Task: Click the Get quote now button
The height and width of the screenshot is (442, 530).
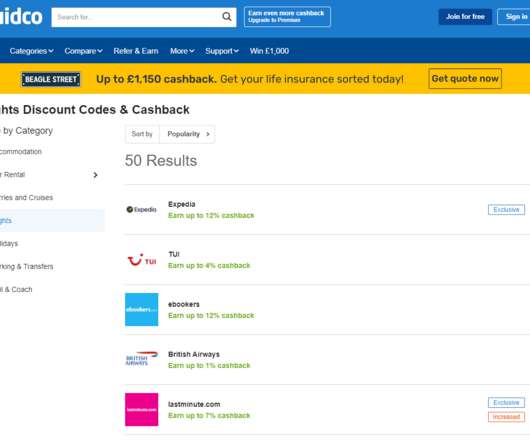Action: 465,79
